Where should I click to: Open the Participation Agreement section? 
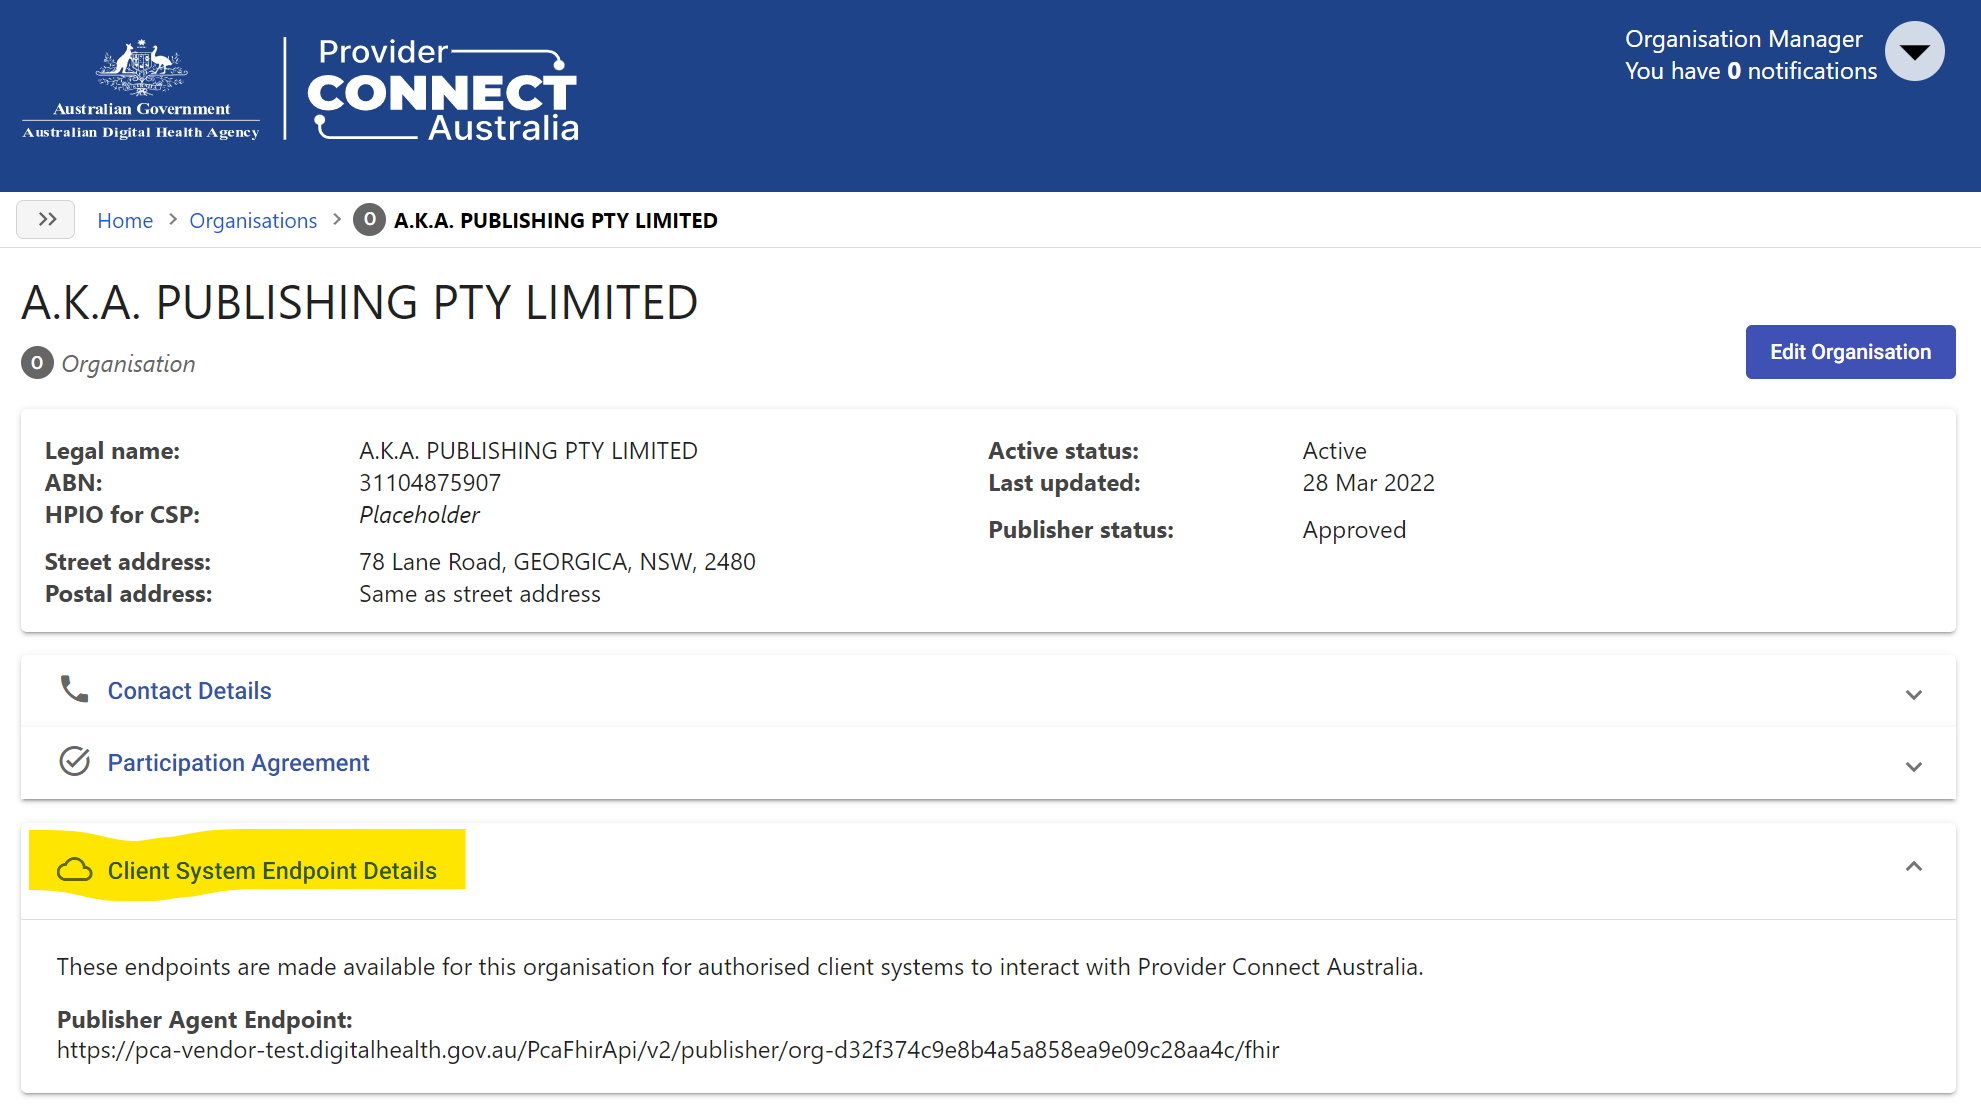click(239, 763)
